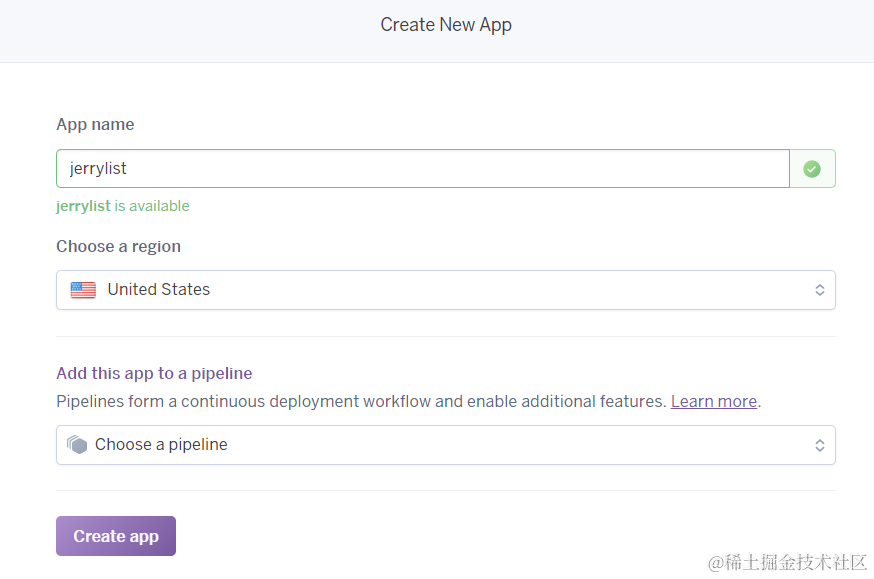Click the pipeline selector's up-down arrows
874x579 pixels.
click(819, 445)
